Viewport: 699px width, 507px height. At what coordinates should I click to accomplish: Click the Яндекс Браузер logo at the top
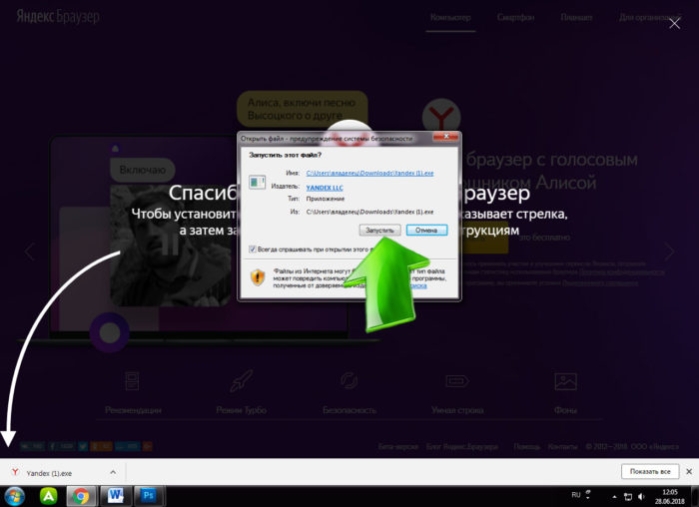(58, 16)
